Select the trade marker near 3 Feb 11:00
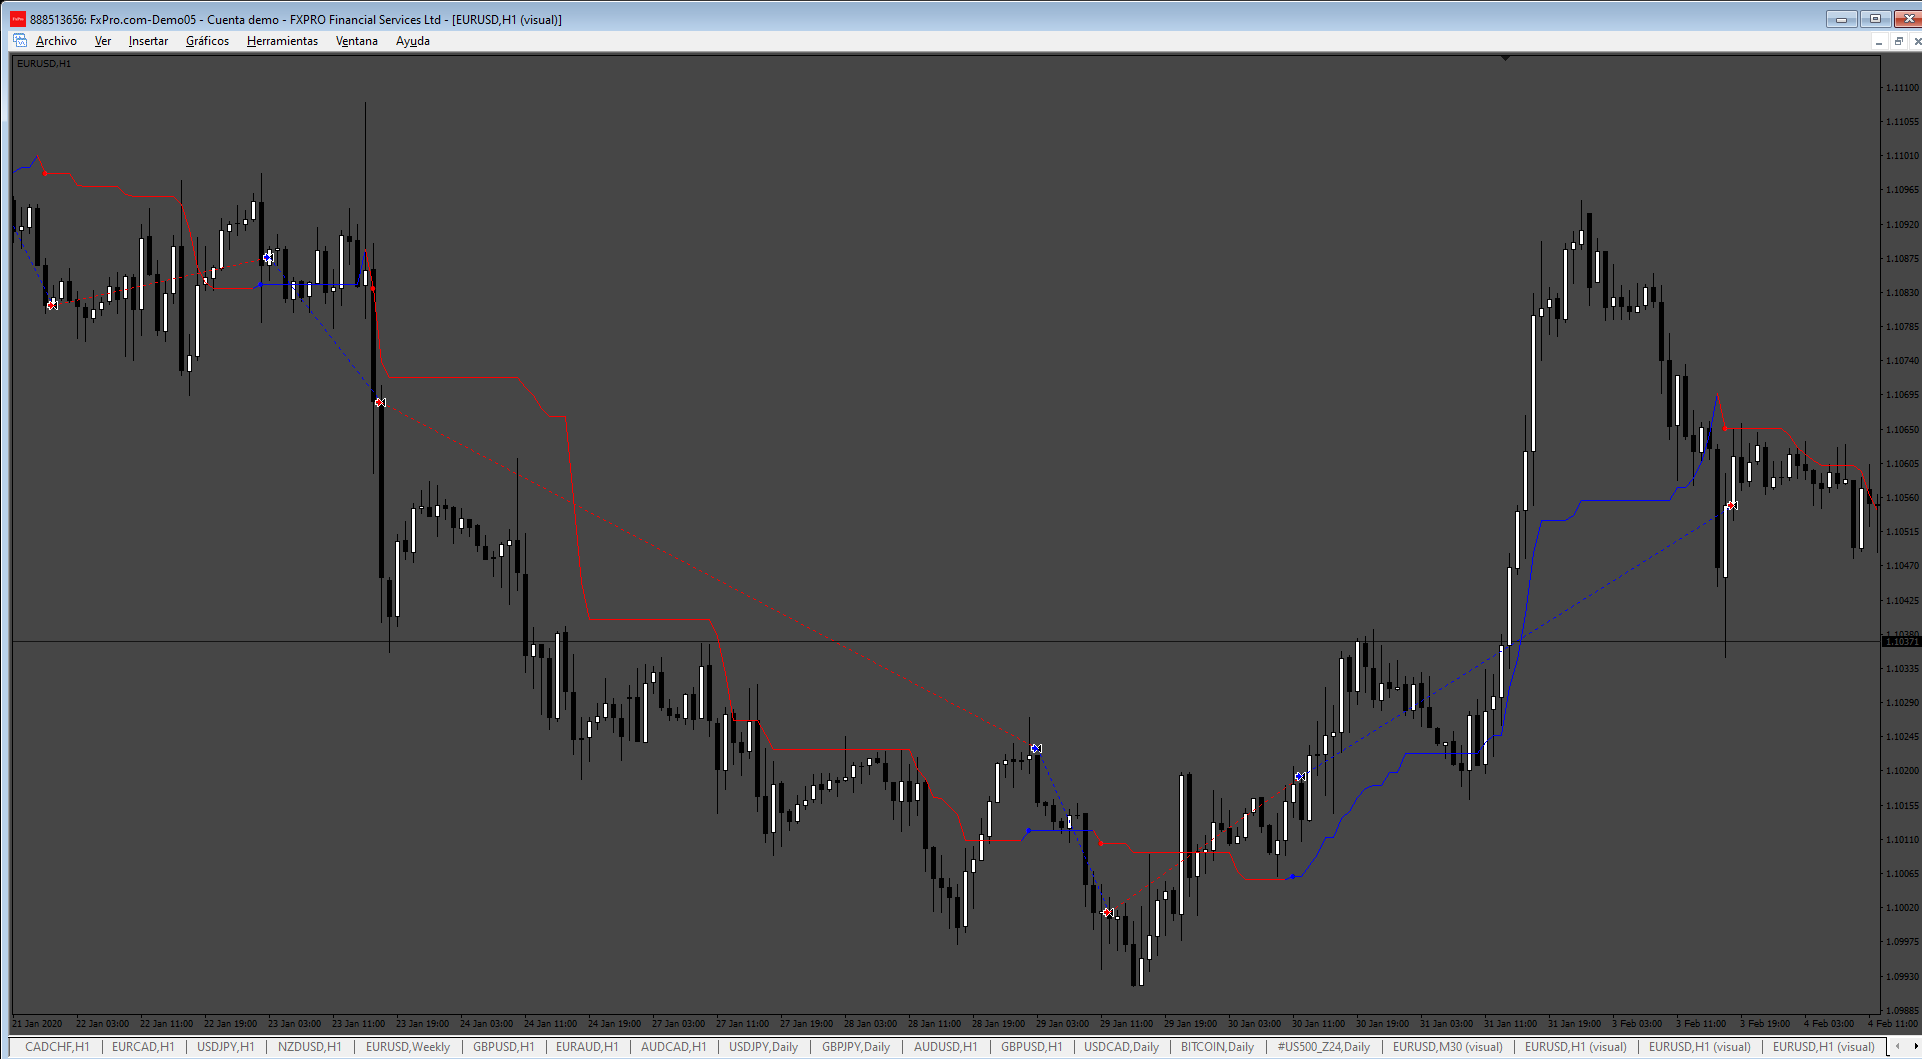This screenshot has height=1059, width=1922. click(1732, 505)
